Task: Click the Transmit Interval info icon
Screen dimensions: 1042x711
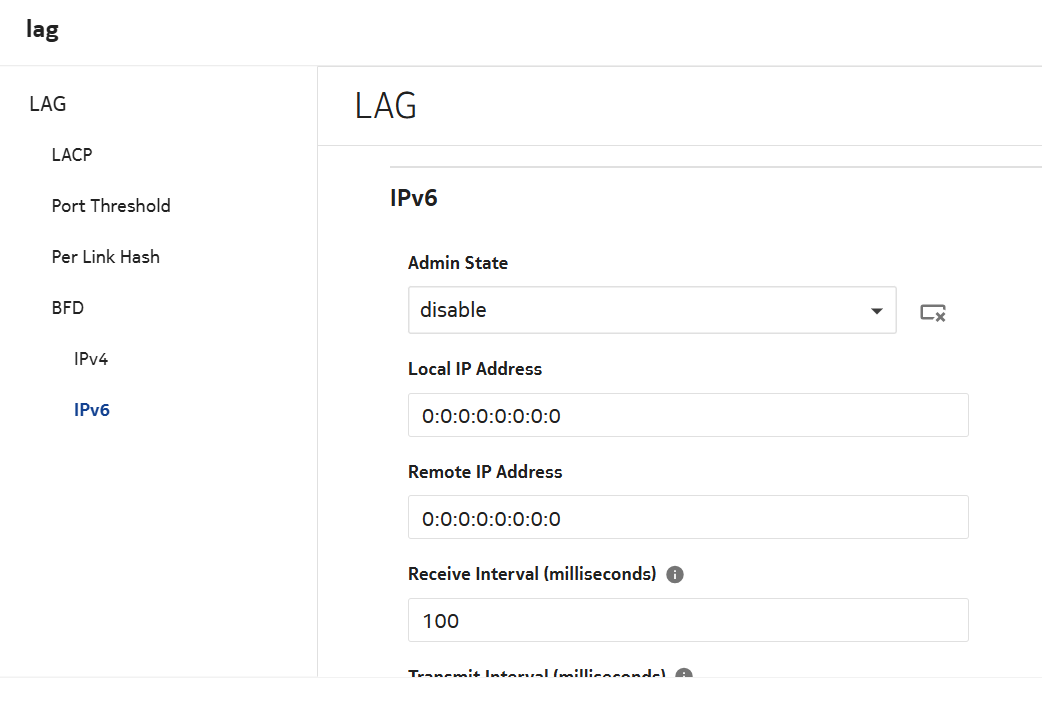Action: 684,675
